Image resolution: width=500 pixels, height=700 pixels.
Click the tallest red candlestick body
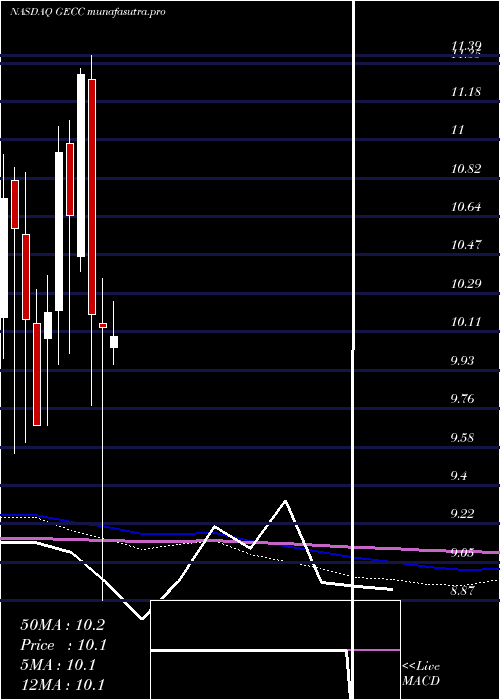[x=92, y=197]
